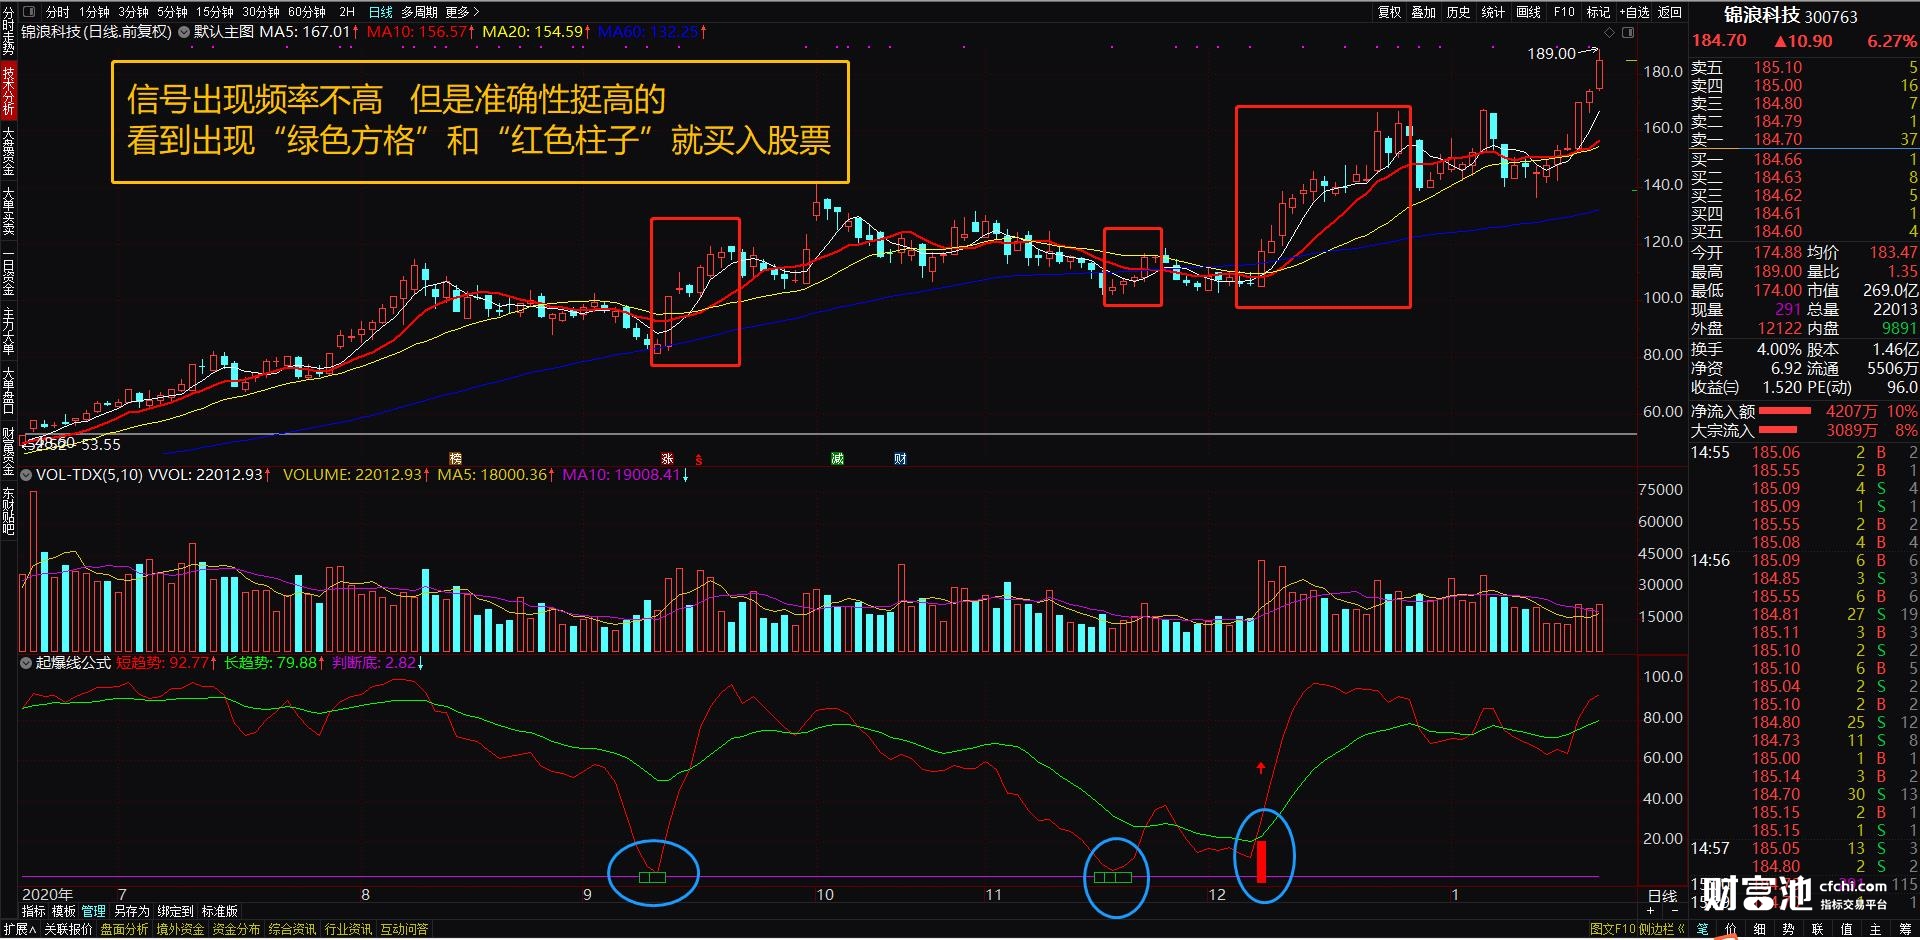Toggle the side panel icon at chart top-right
Image resolution: width=1920 pixels, height=940 pixels.
[1628, 32]
